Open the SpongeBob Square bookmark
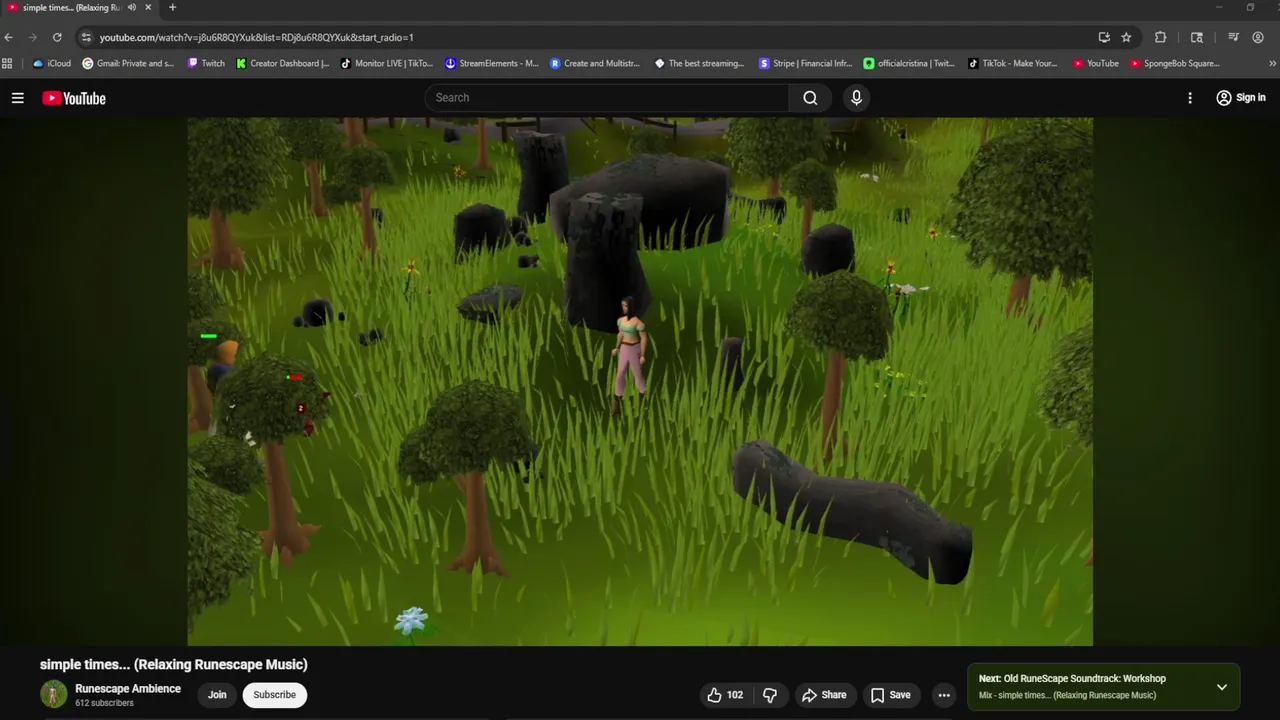The image size is (1280, 720). click(x=1174, y=63)
